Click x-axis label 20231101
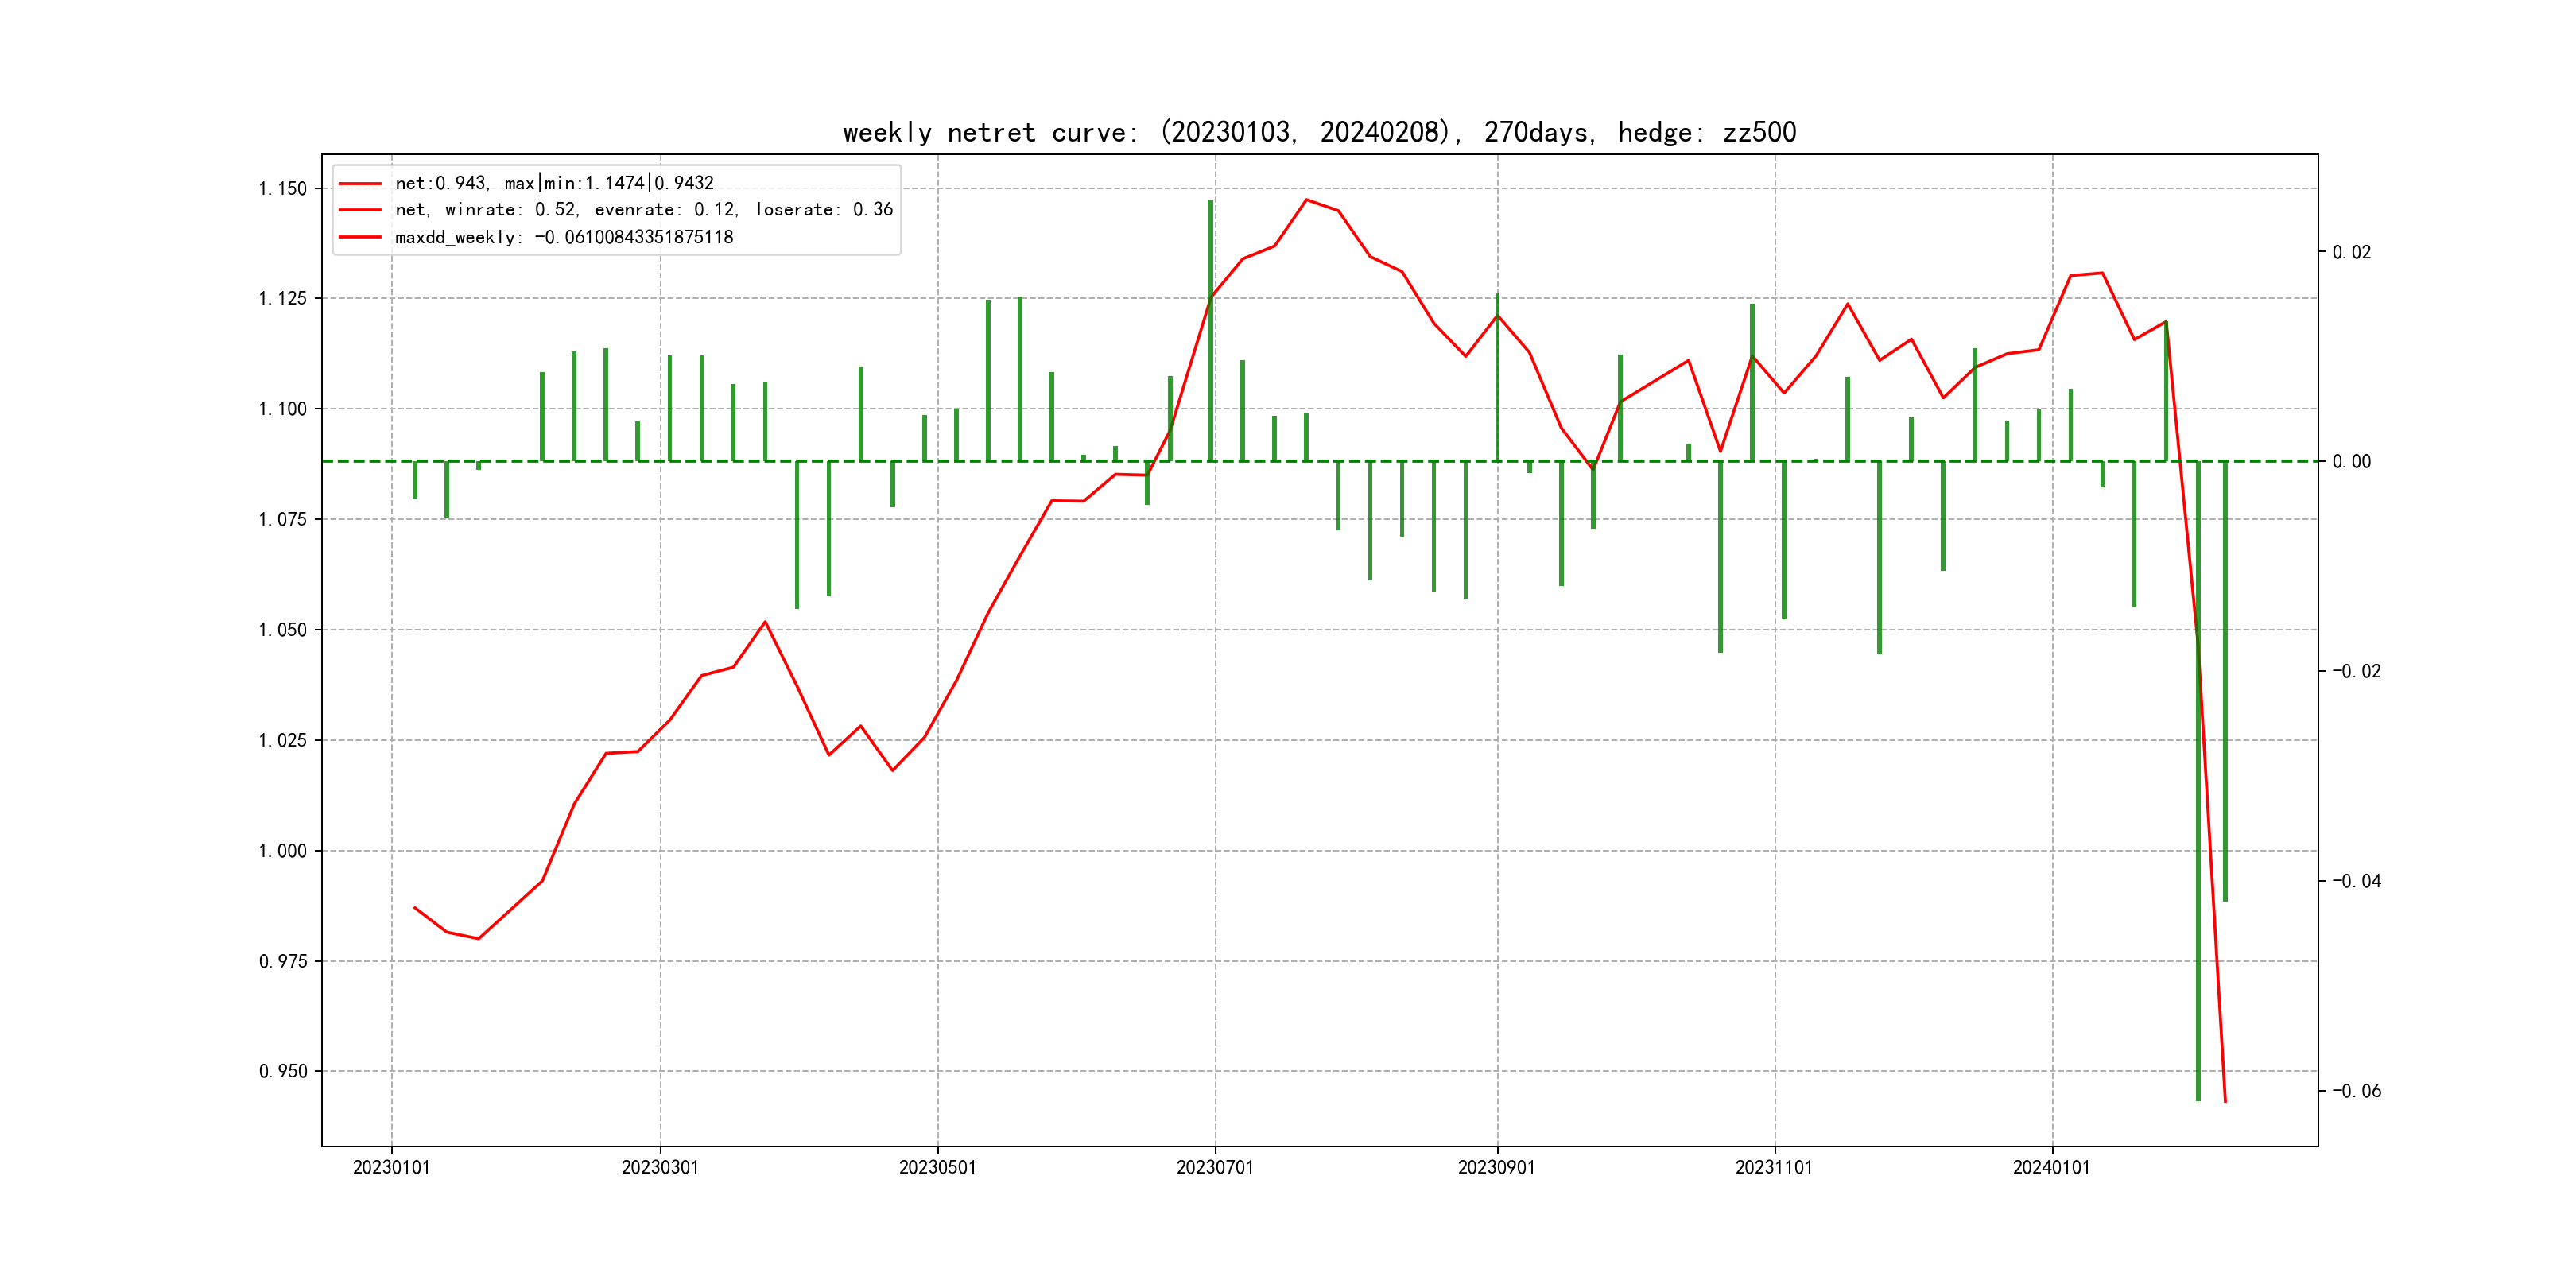This screenshot has width=2576, height=1288. click(1774, 1167)
